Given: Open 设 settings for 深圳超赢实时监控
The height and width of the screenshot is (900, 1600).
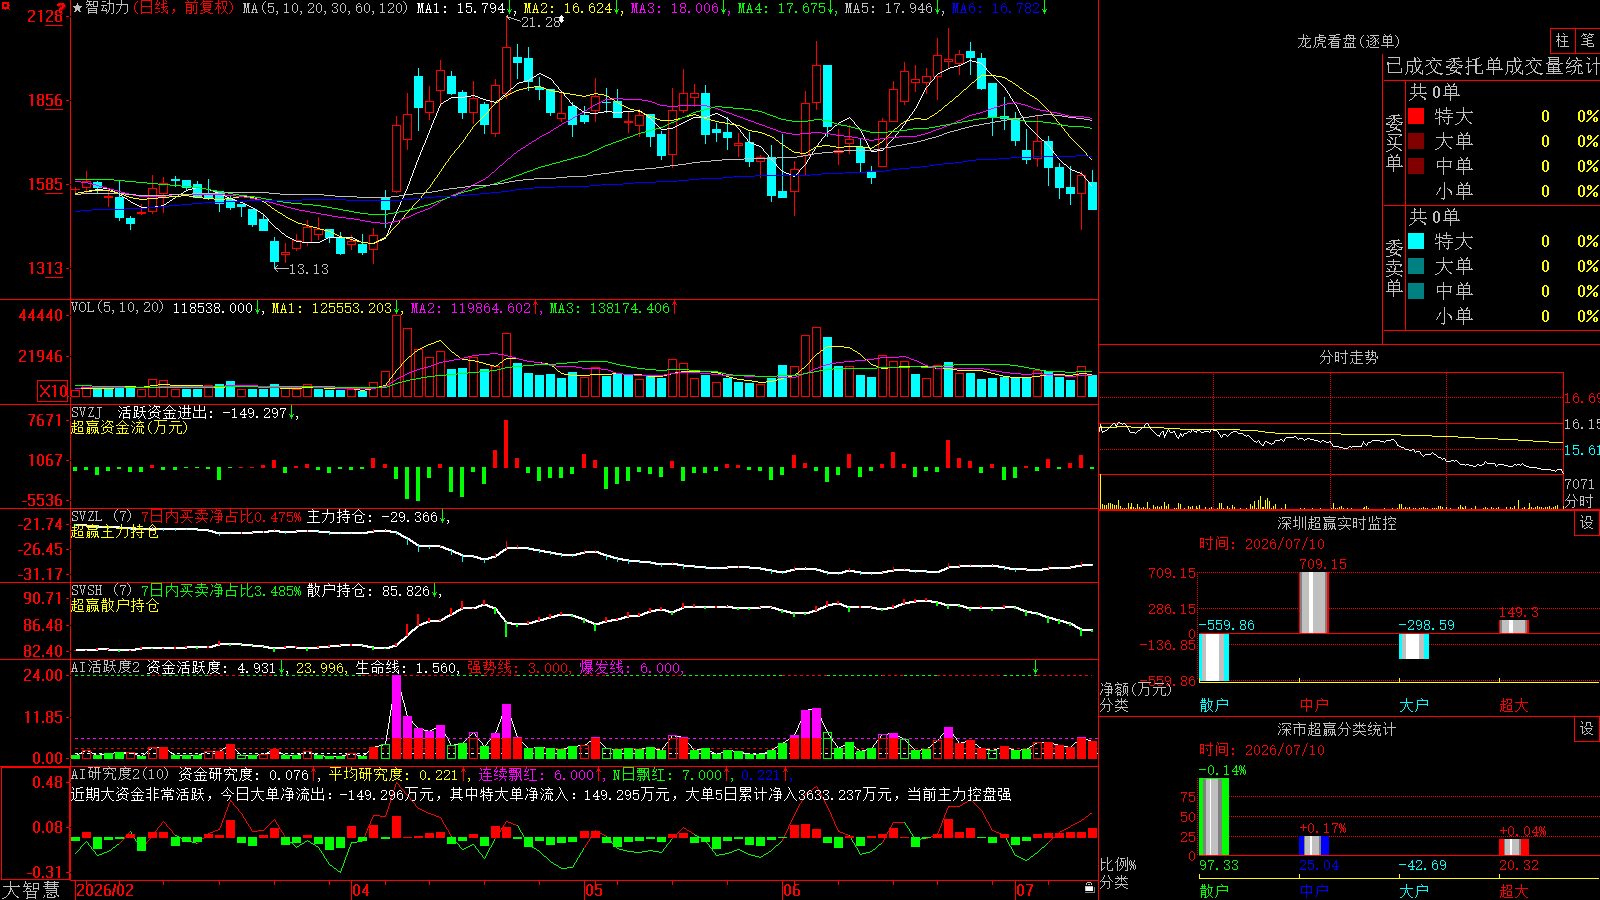Looking at the screenshot, I should [x=1587, y=523].
